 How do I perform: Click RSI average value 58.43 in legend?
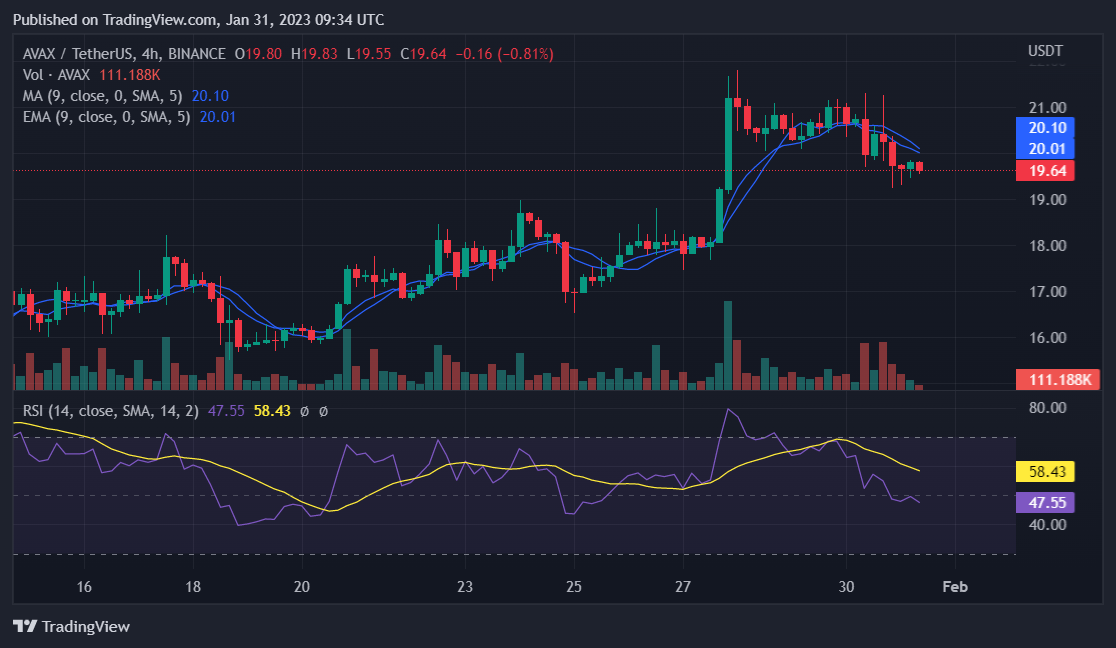pos(272,411)
